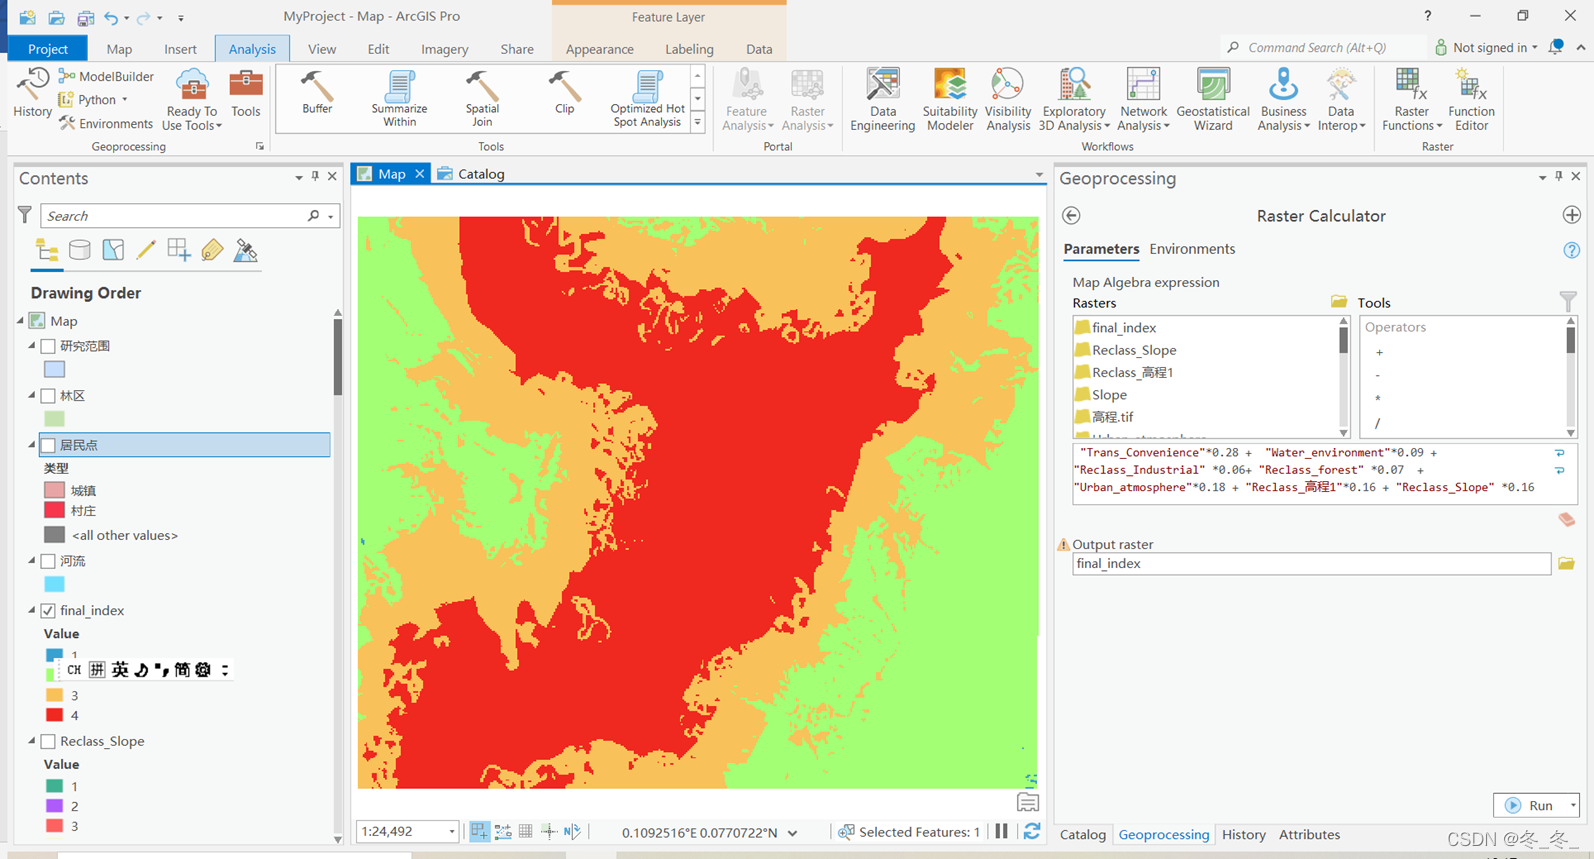Image resolution: width=1594 pixels, height=859 pixels.
Task: Launch ModelBuilder
Action: pos(106,76)
